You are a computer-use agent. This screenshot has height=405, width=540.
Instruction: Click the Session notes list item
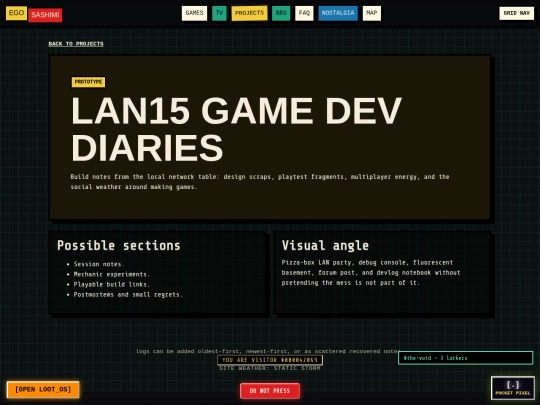(x=99, y=264)
